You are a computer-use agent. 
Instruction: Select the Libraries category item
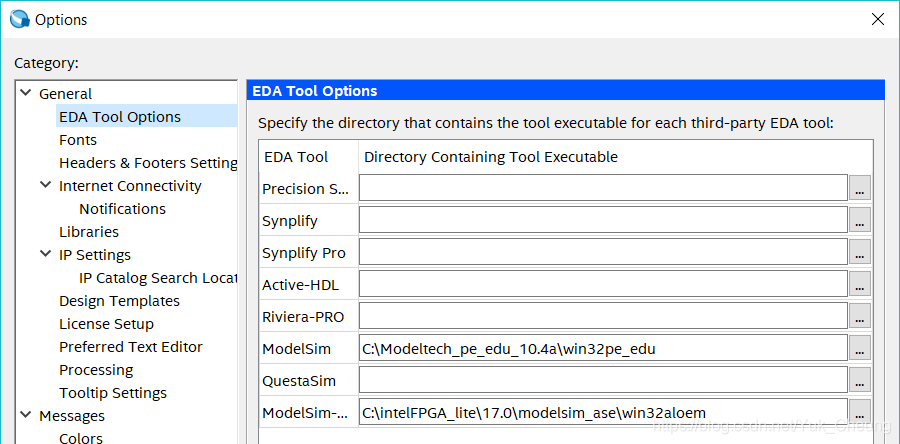[x=89, y=232]
